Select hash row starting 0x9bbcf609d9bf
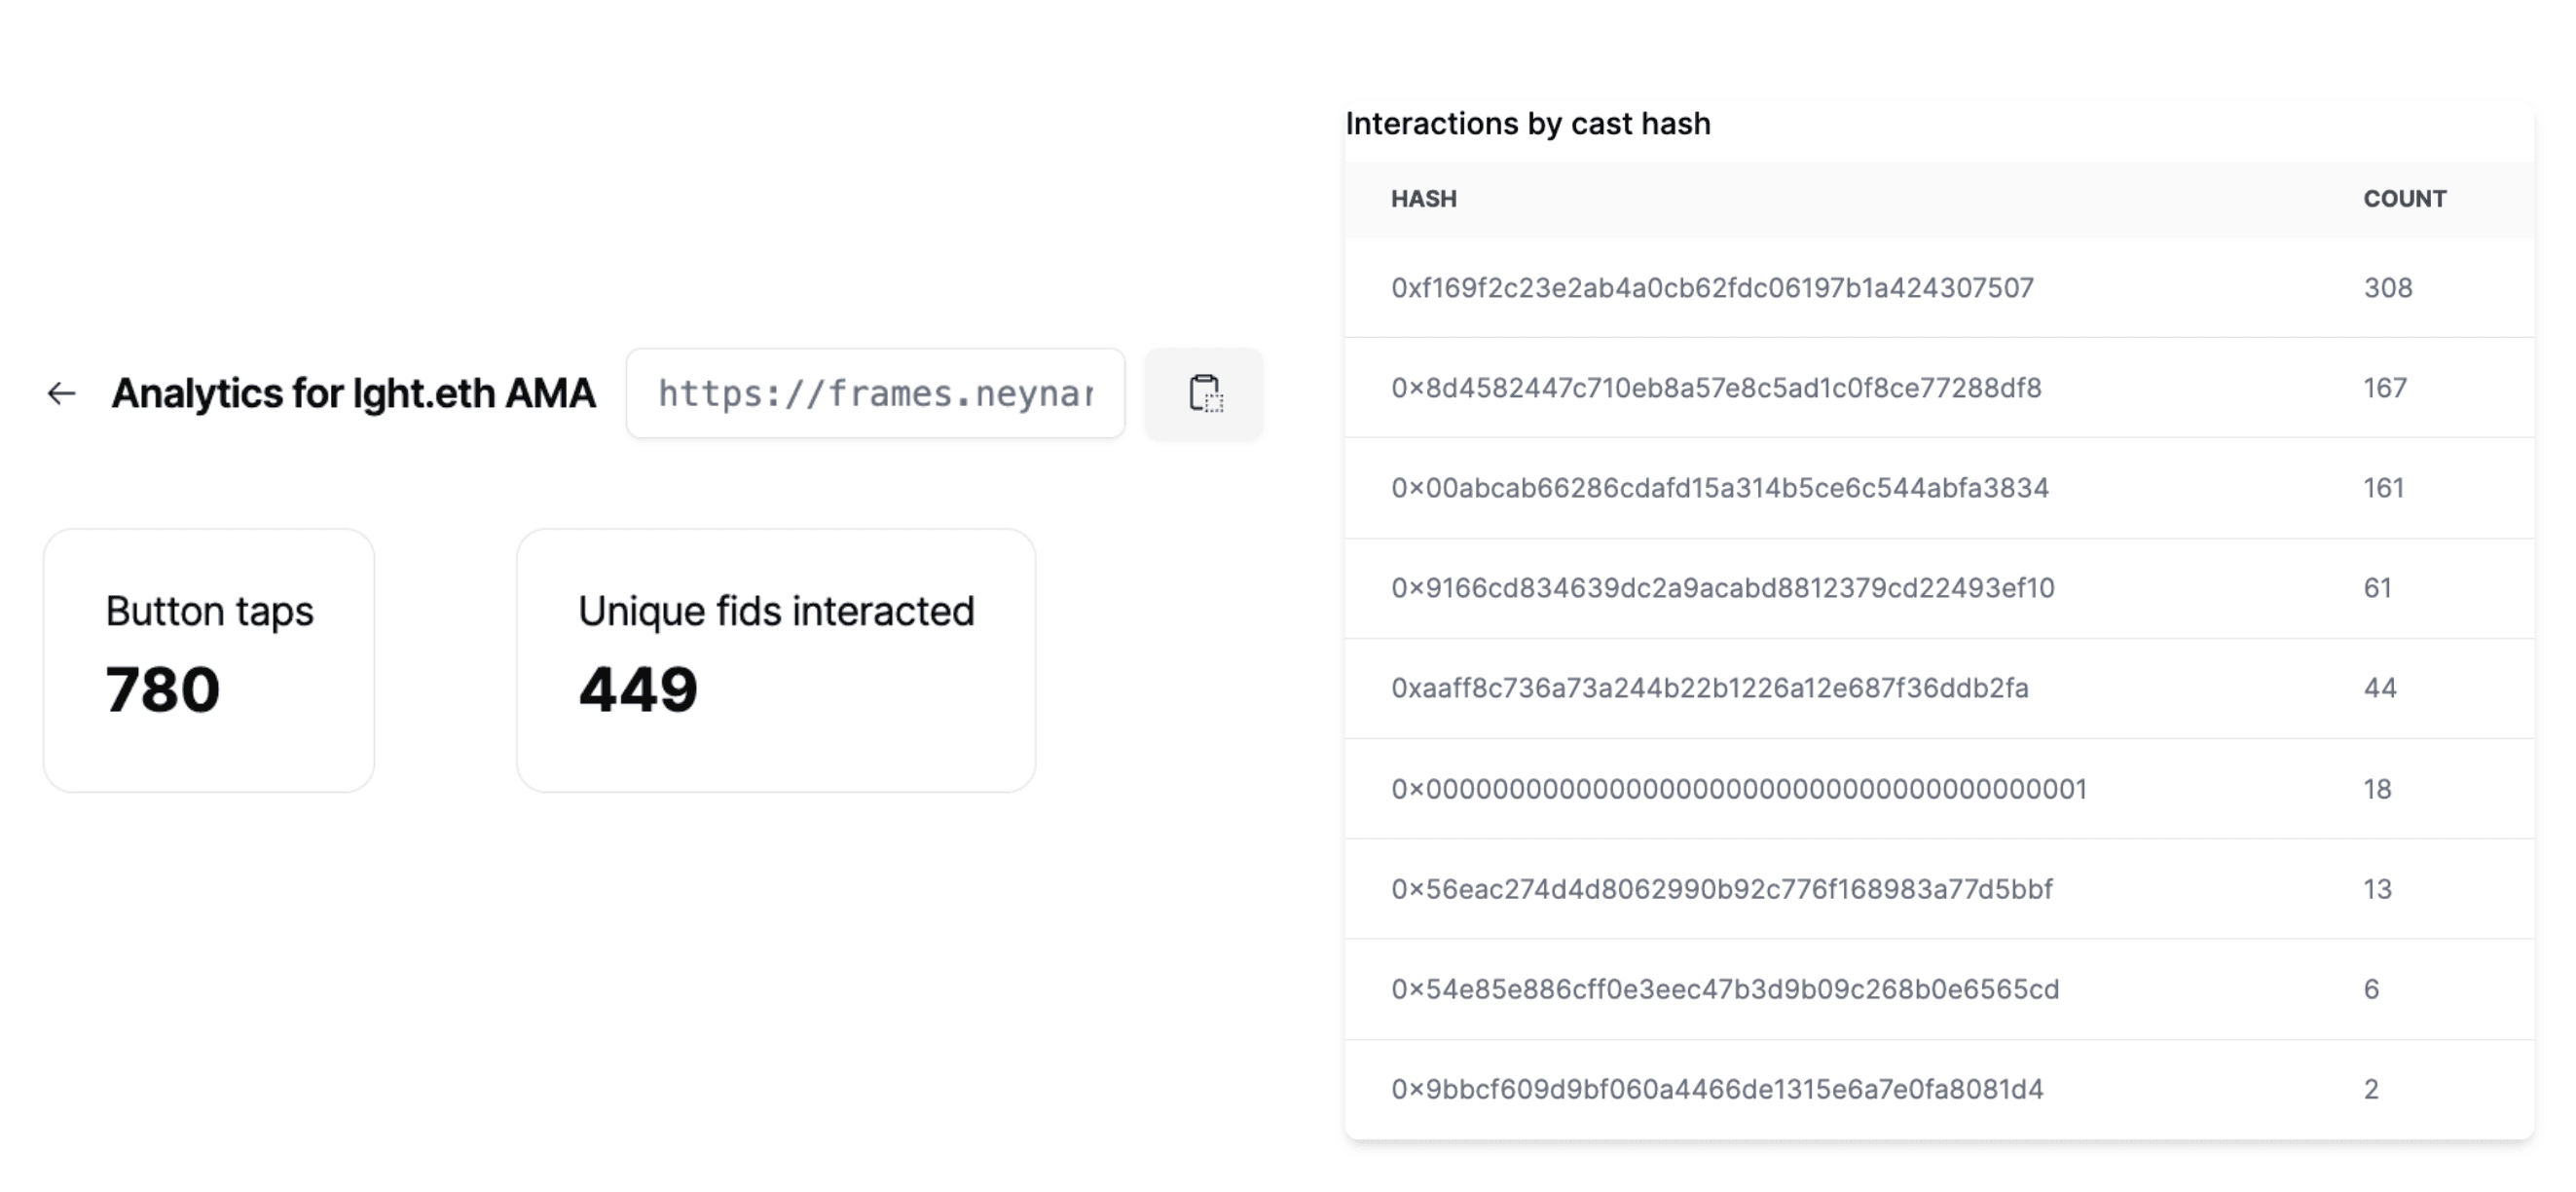2576x1192 pixels. click(1939, 1089)
